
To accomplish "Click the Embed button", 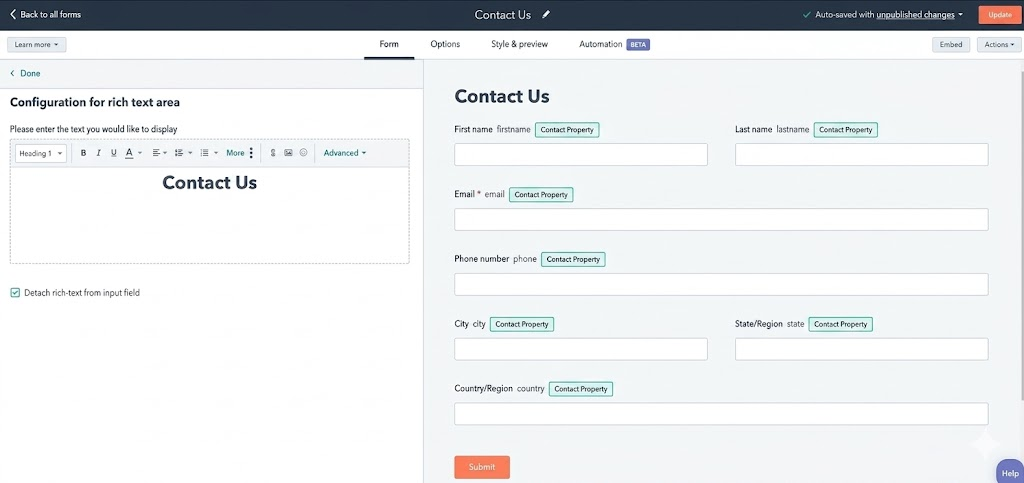I will coord(951,44).
